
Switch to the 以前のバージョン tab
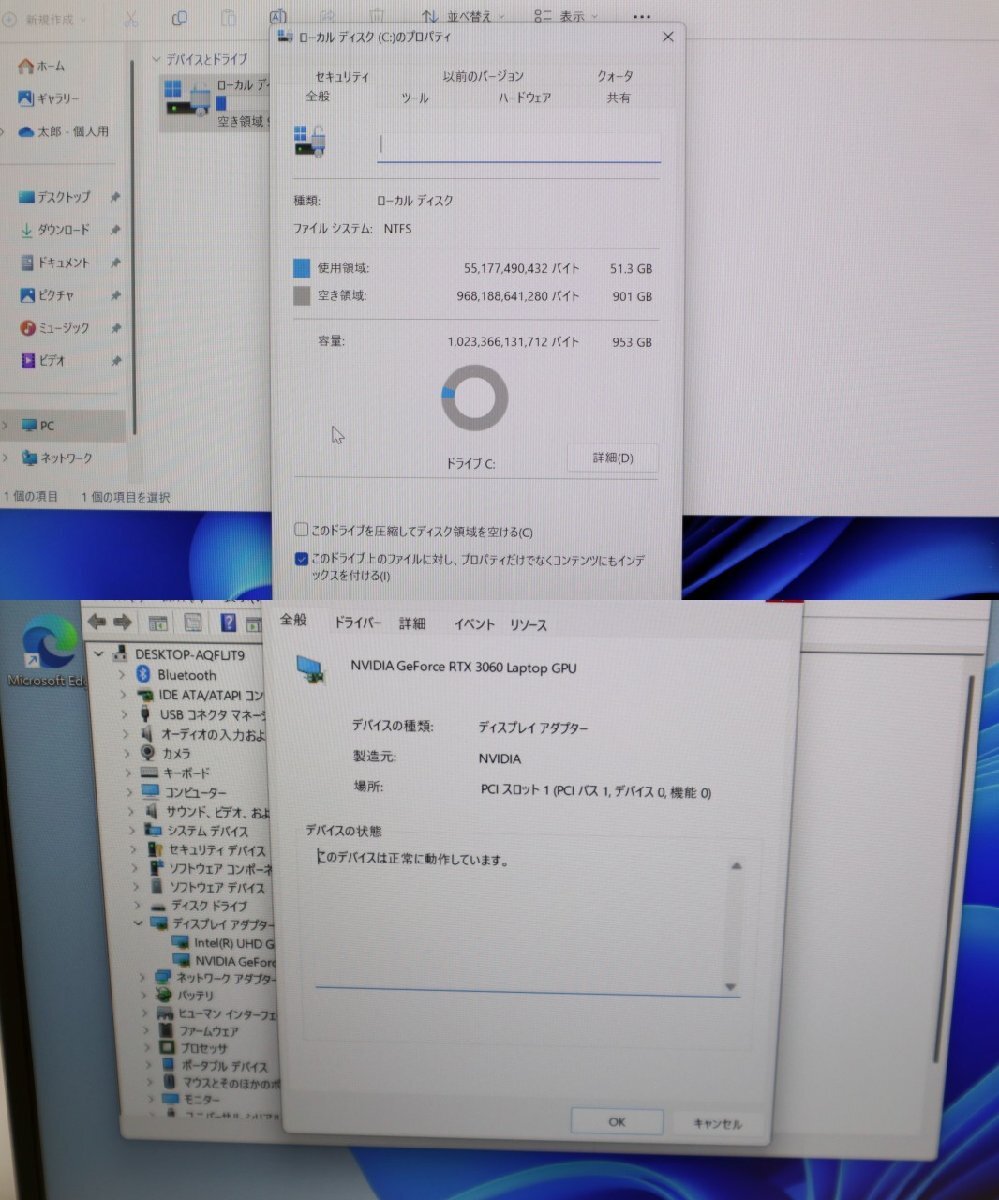click(483, 77)
